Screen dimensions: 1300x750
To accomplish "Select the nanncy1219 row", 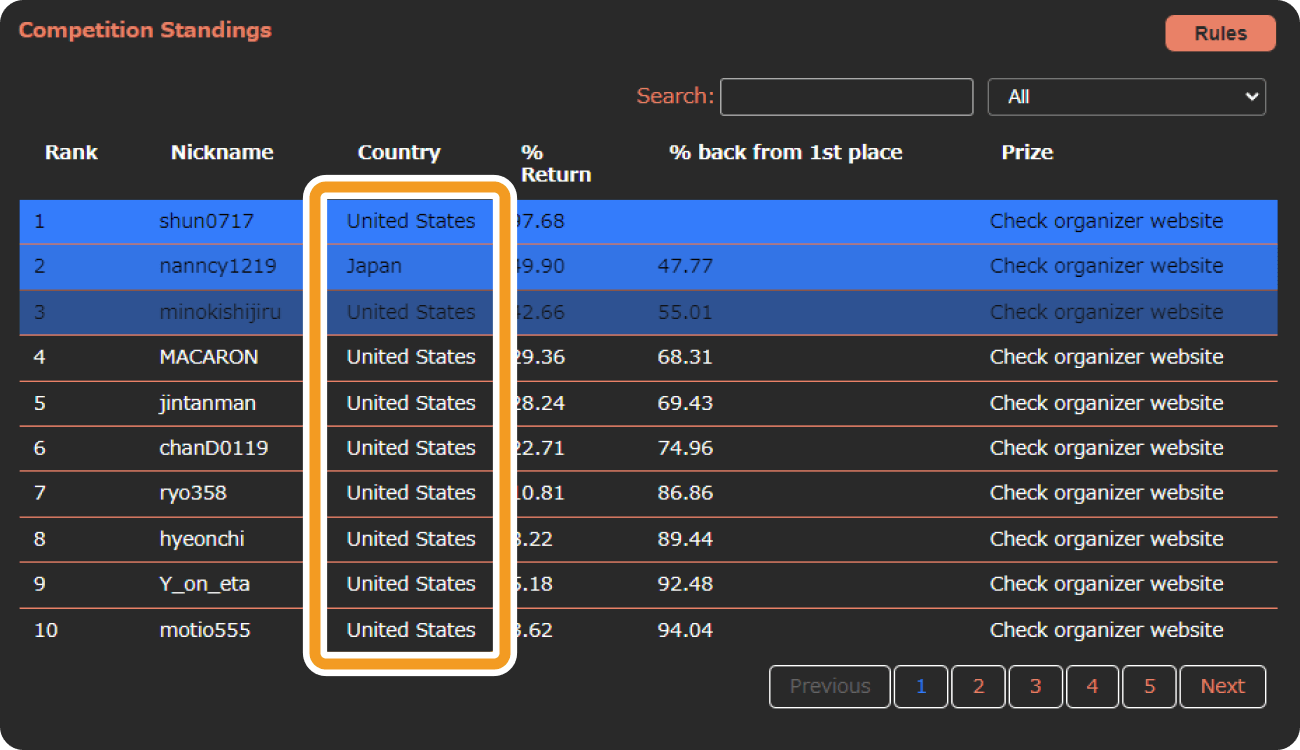I will tap(649, 267).
